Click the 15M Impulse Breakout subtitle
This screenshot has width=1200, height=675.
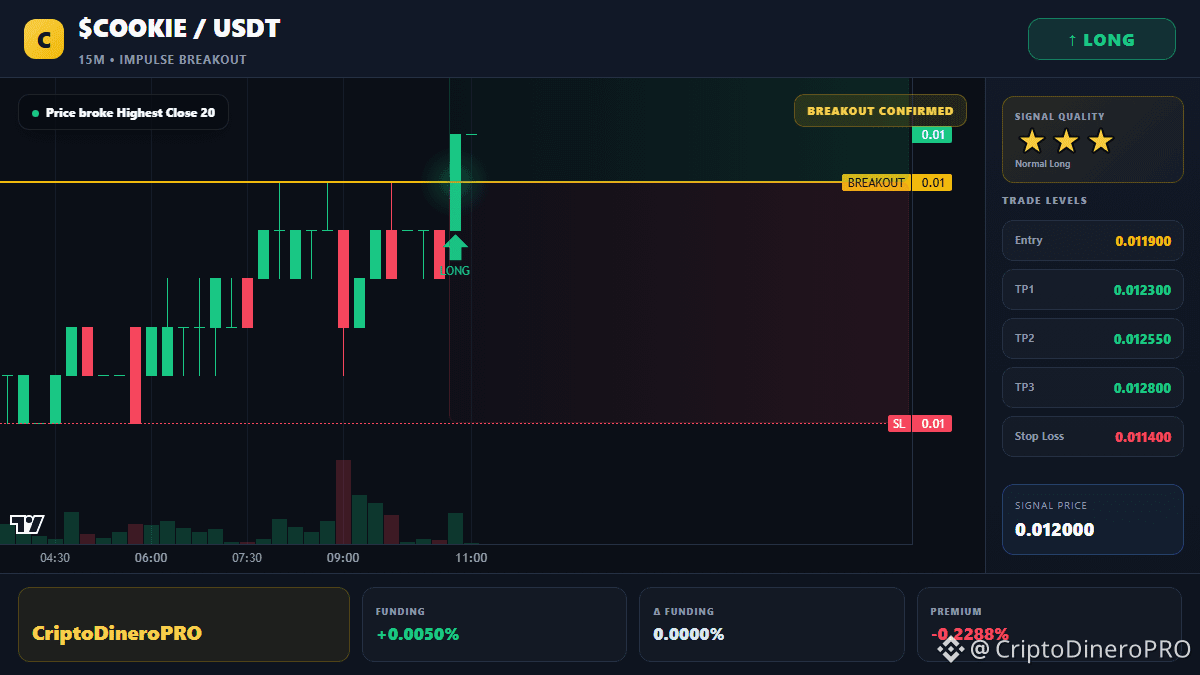(163, 60)
